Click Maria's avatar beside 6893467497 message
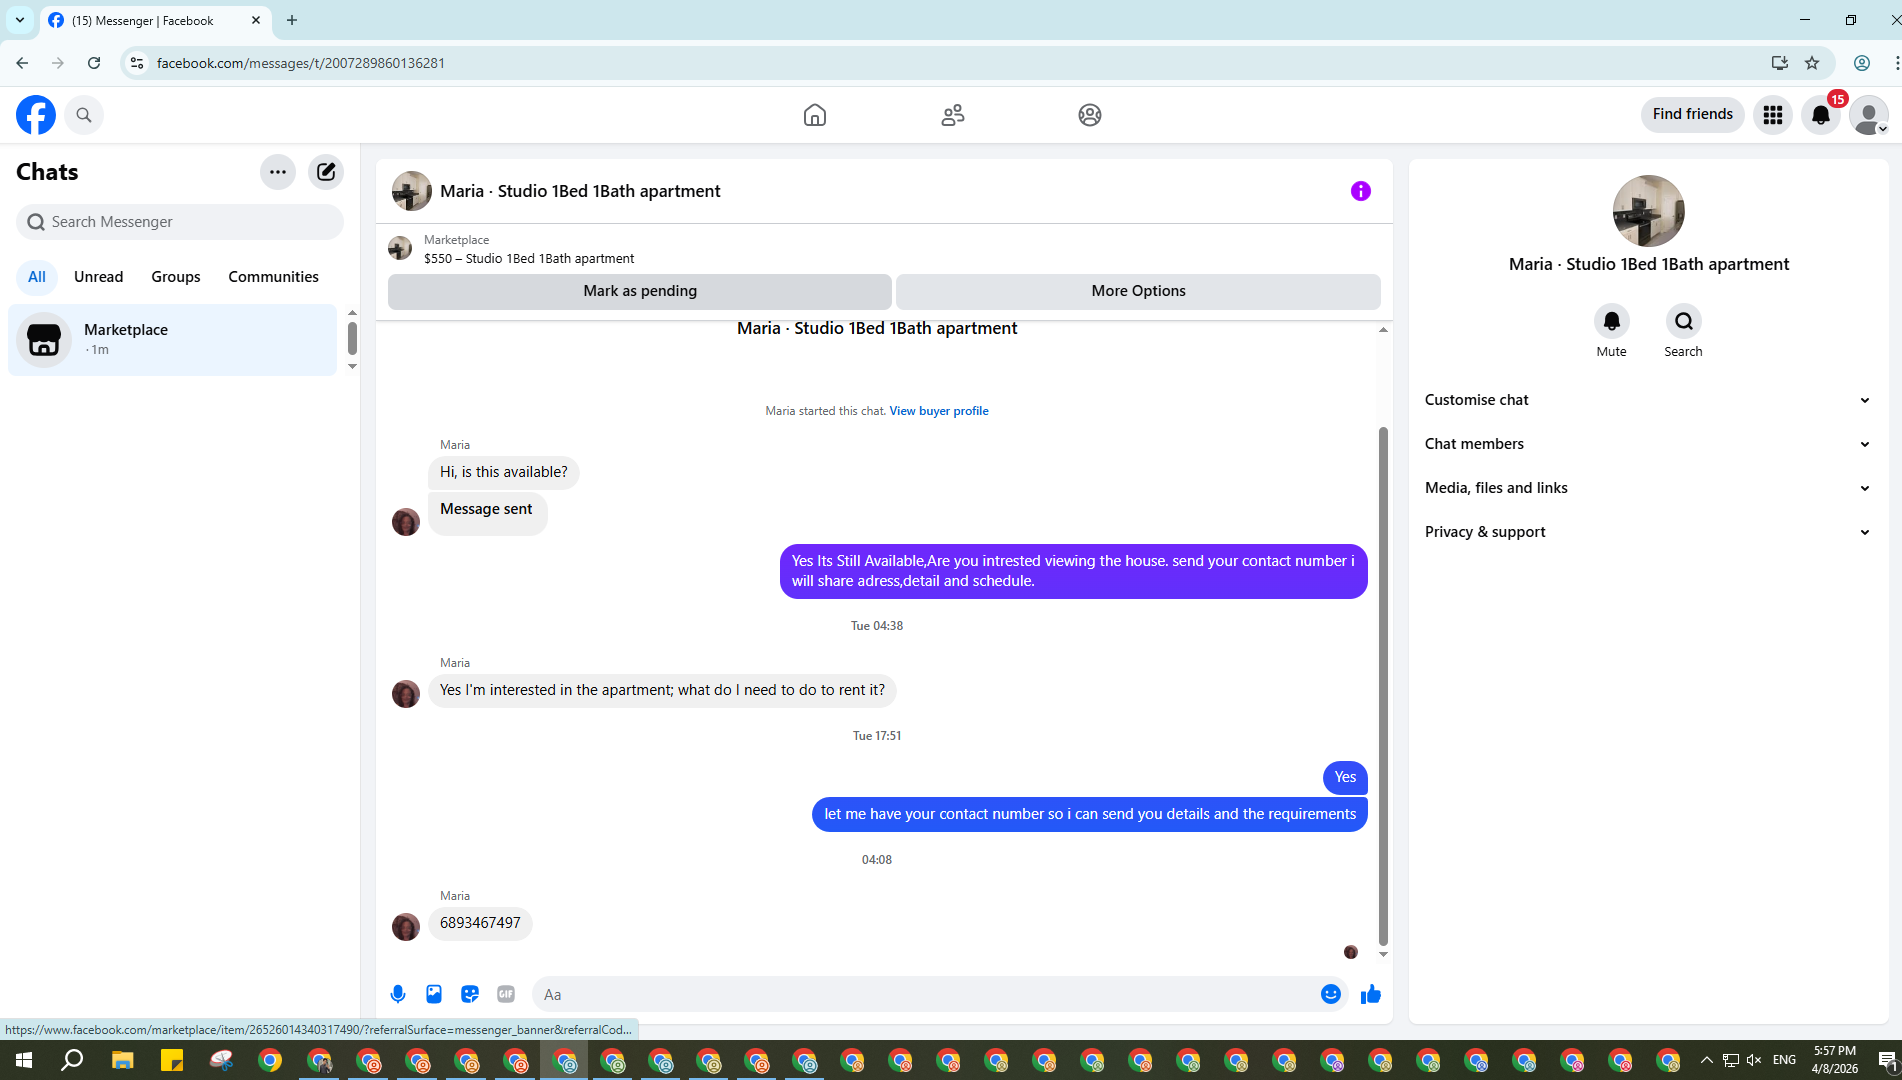Screen dimensions: 1902x1080 406,927
